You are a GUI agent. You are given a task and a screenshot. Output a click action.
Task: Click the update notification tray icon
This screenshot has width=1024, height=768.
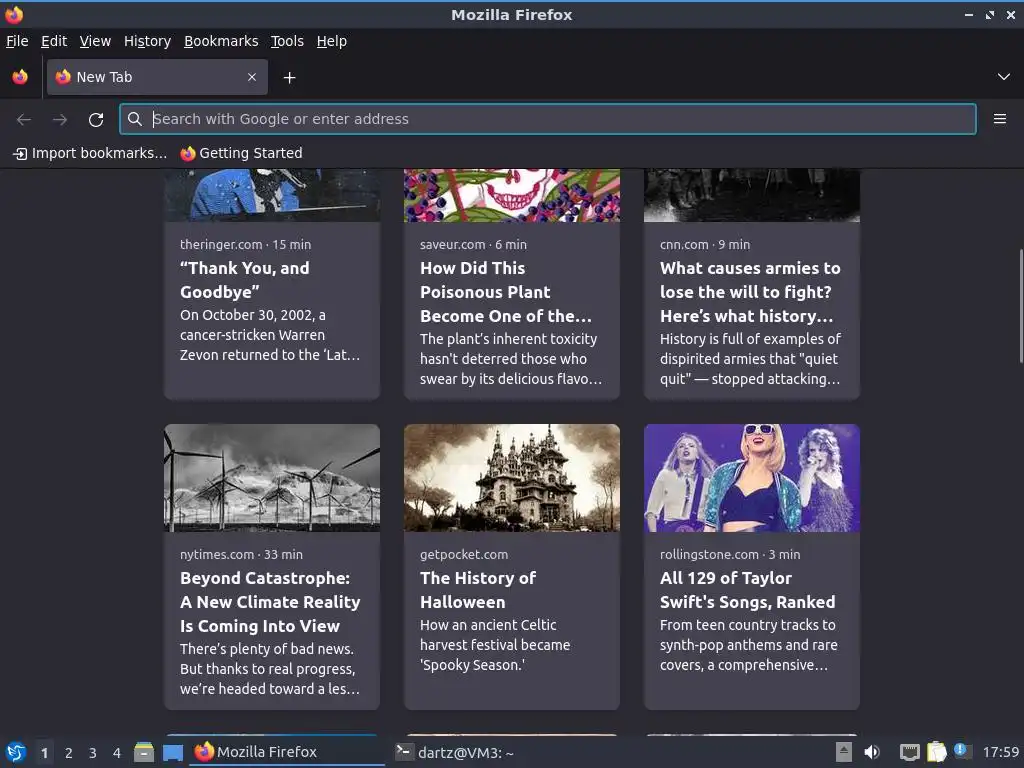[x=962, y=751]
